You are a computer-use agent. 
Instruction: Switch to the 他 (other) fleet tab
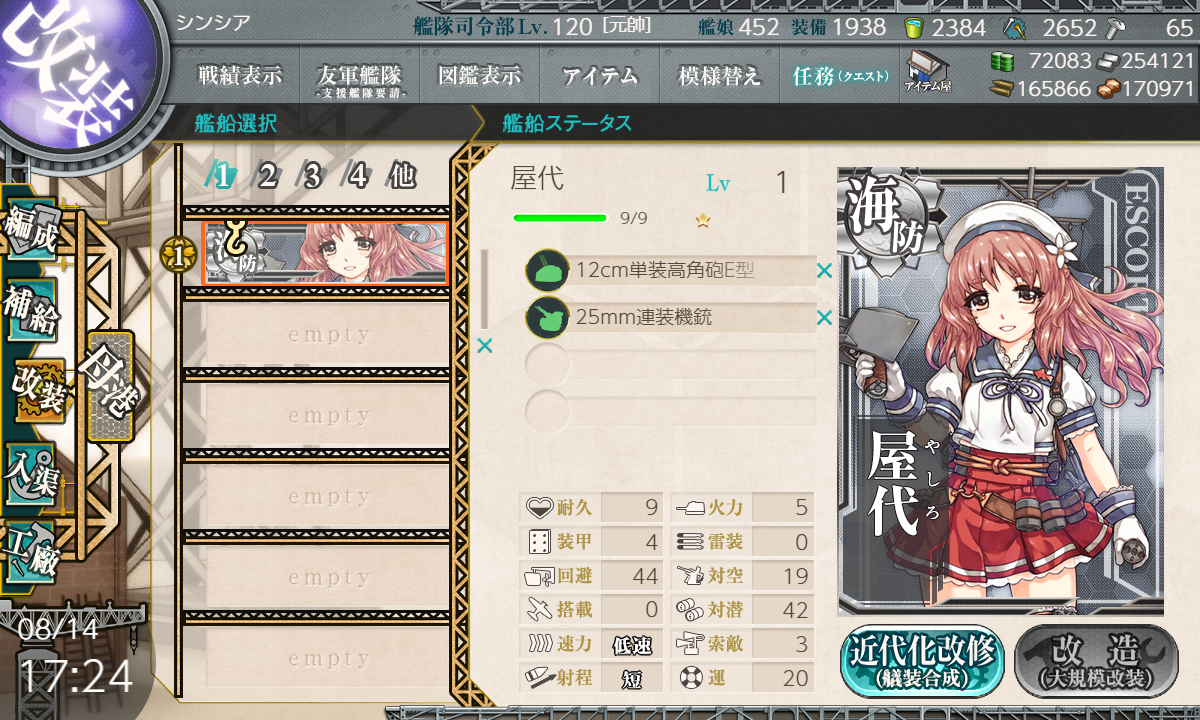[x=402, y=176]
